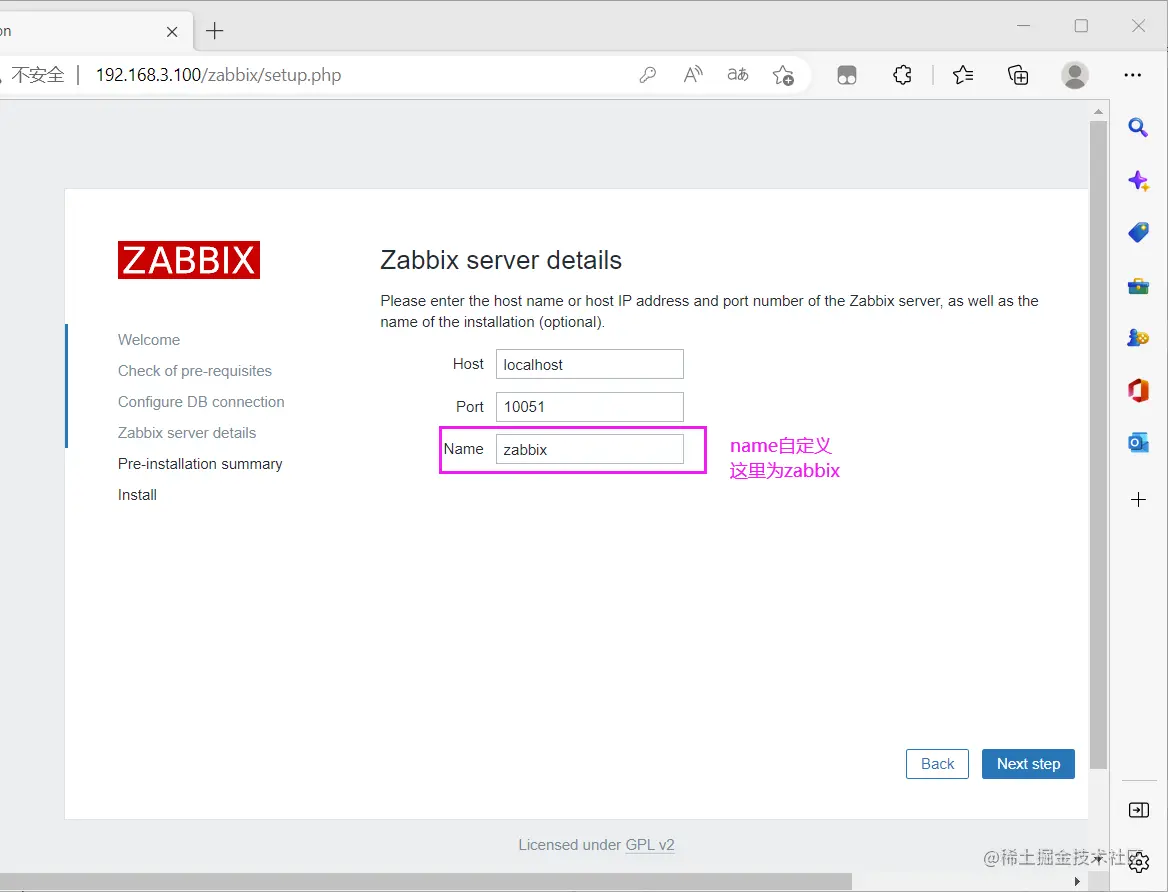Select Zabbix server details step

[x=187, y=433]
